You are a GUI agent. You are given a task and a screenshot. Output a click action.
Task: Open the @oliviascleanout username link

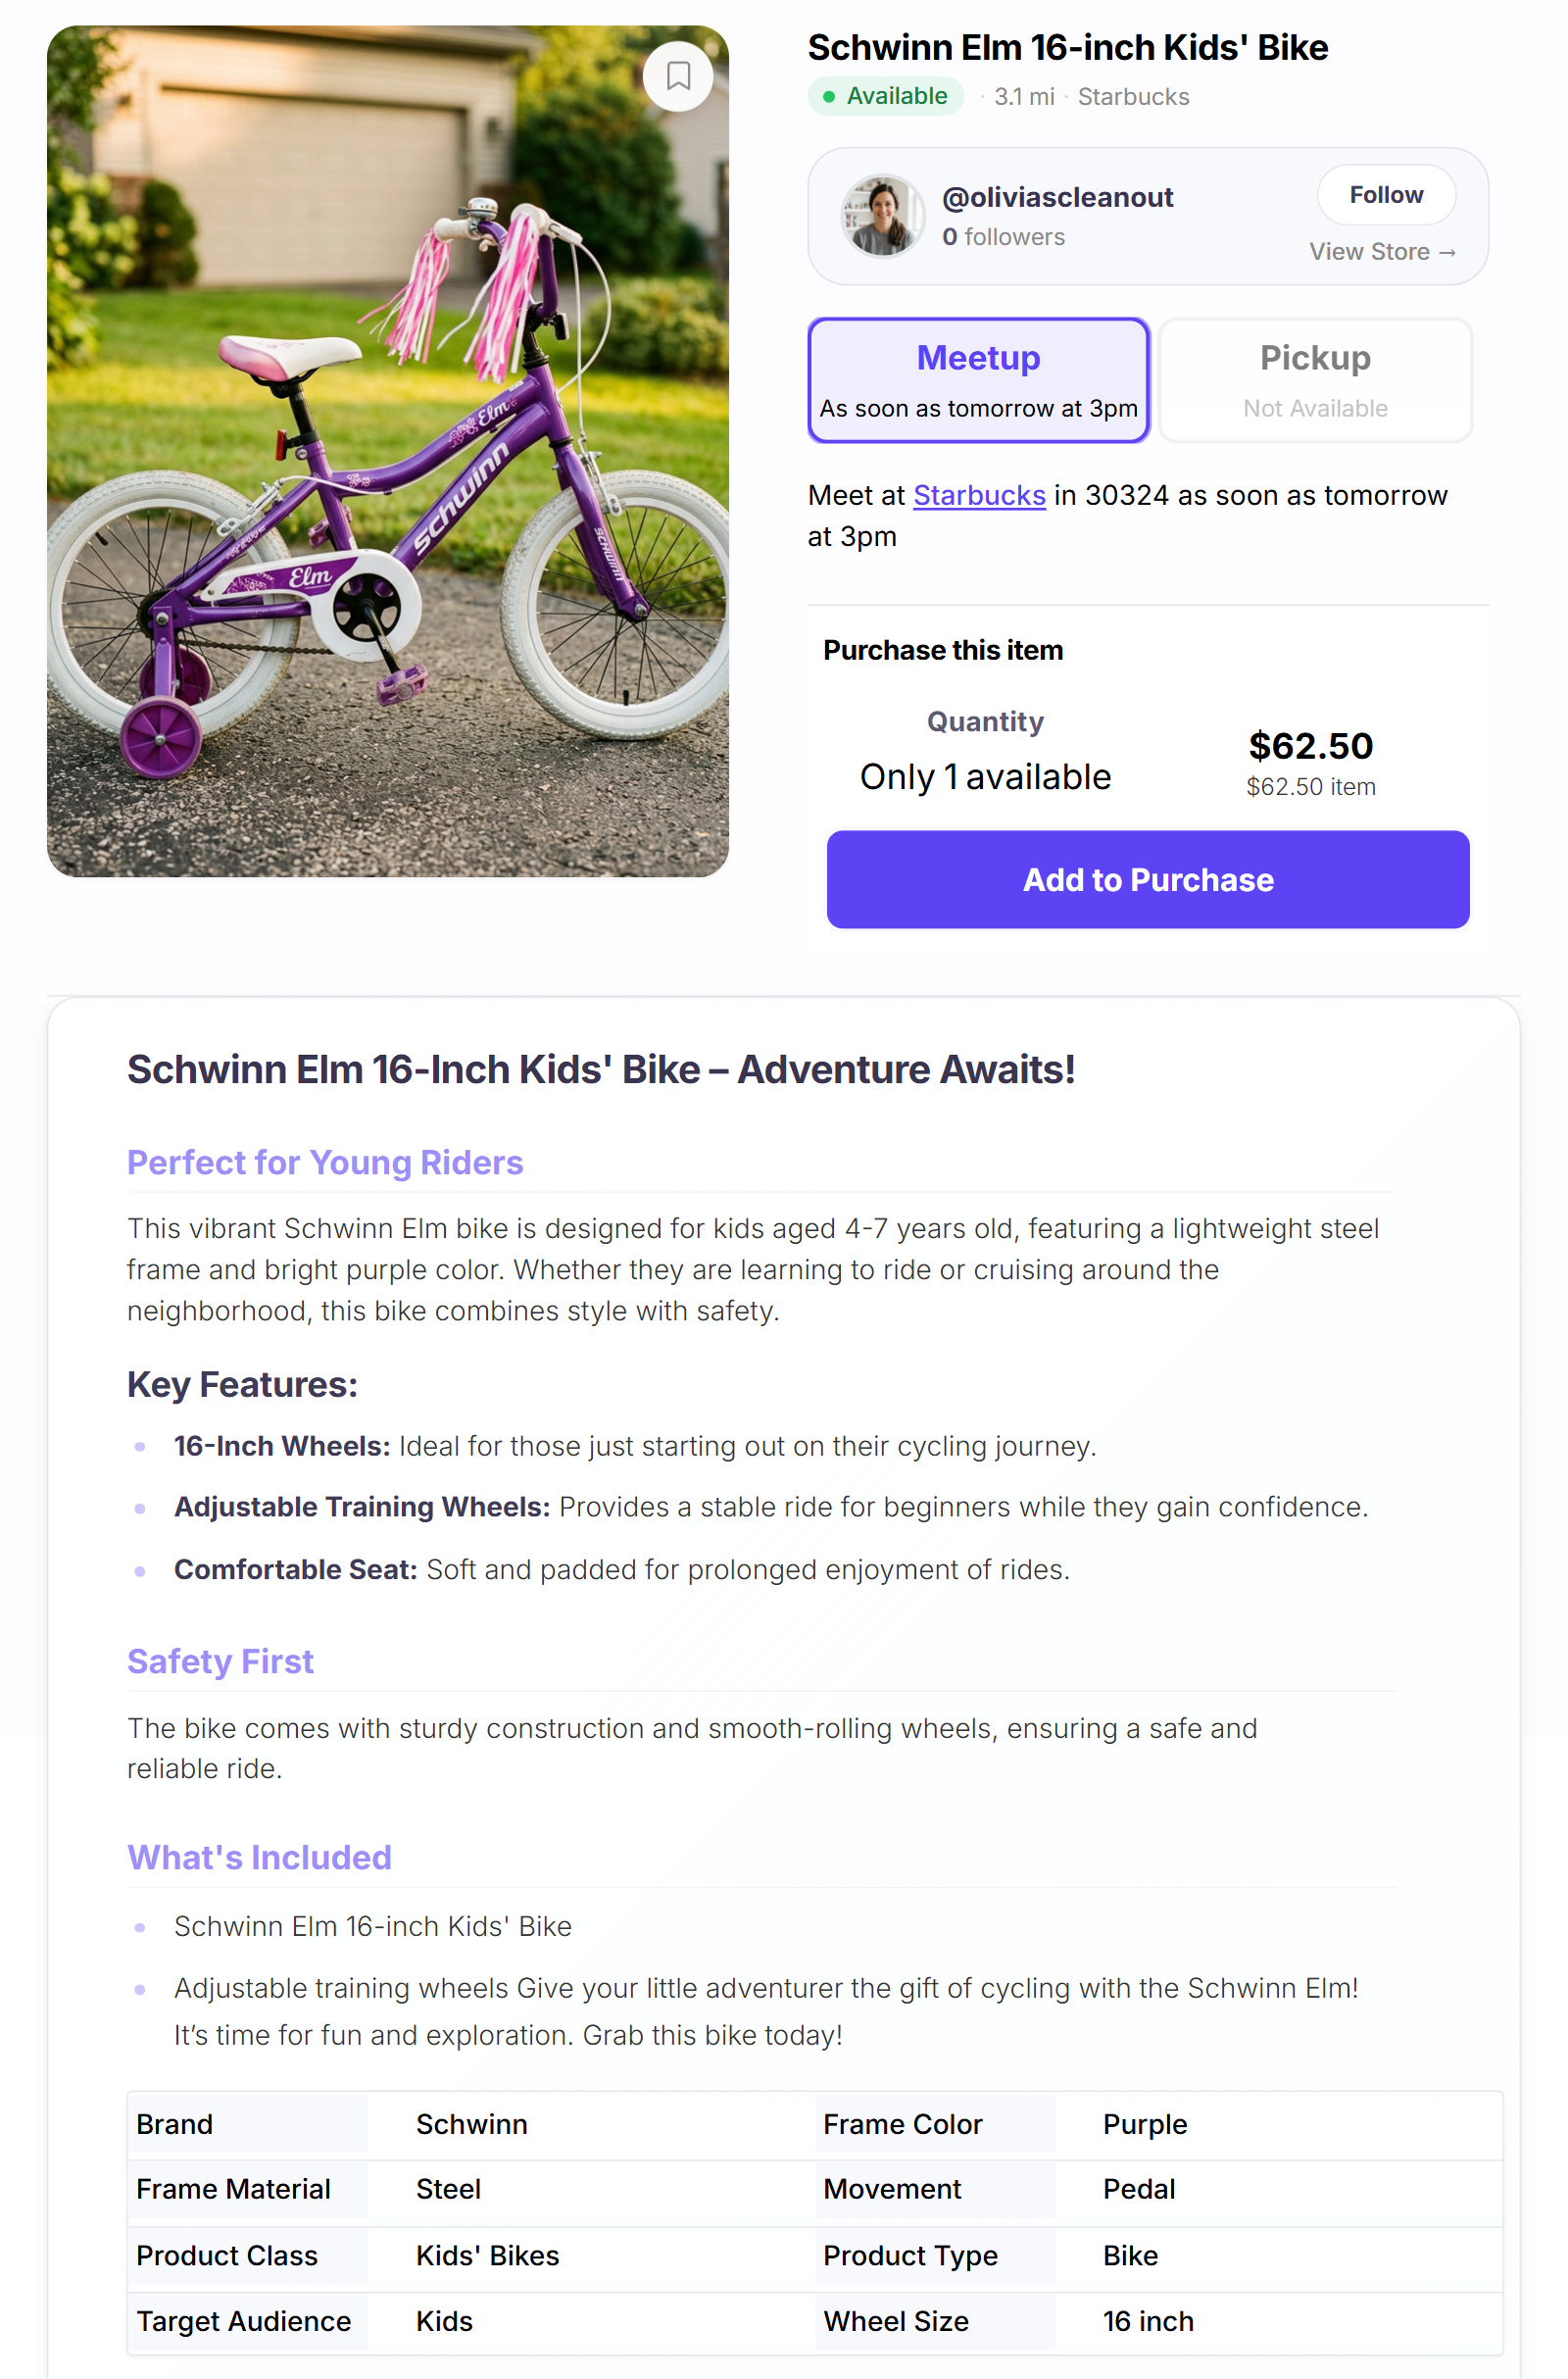(1057, 197)
